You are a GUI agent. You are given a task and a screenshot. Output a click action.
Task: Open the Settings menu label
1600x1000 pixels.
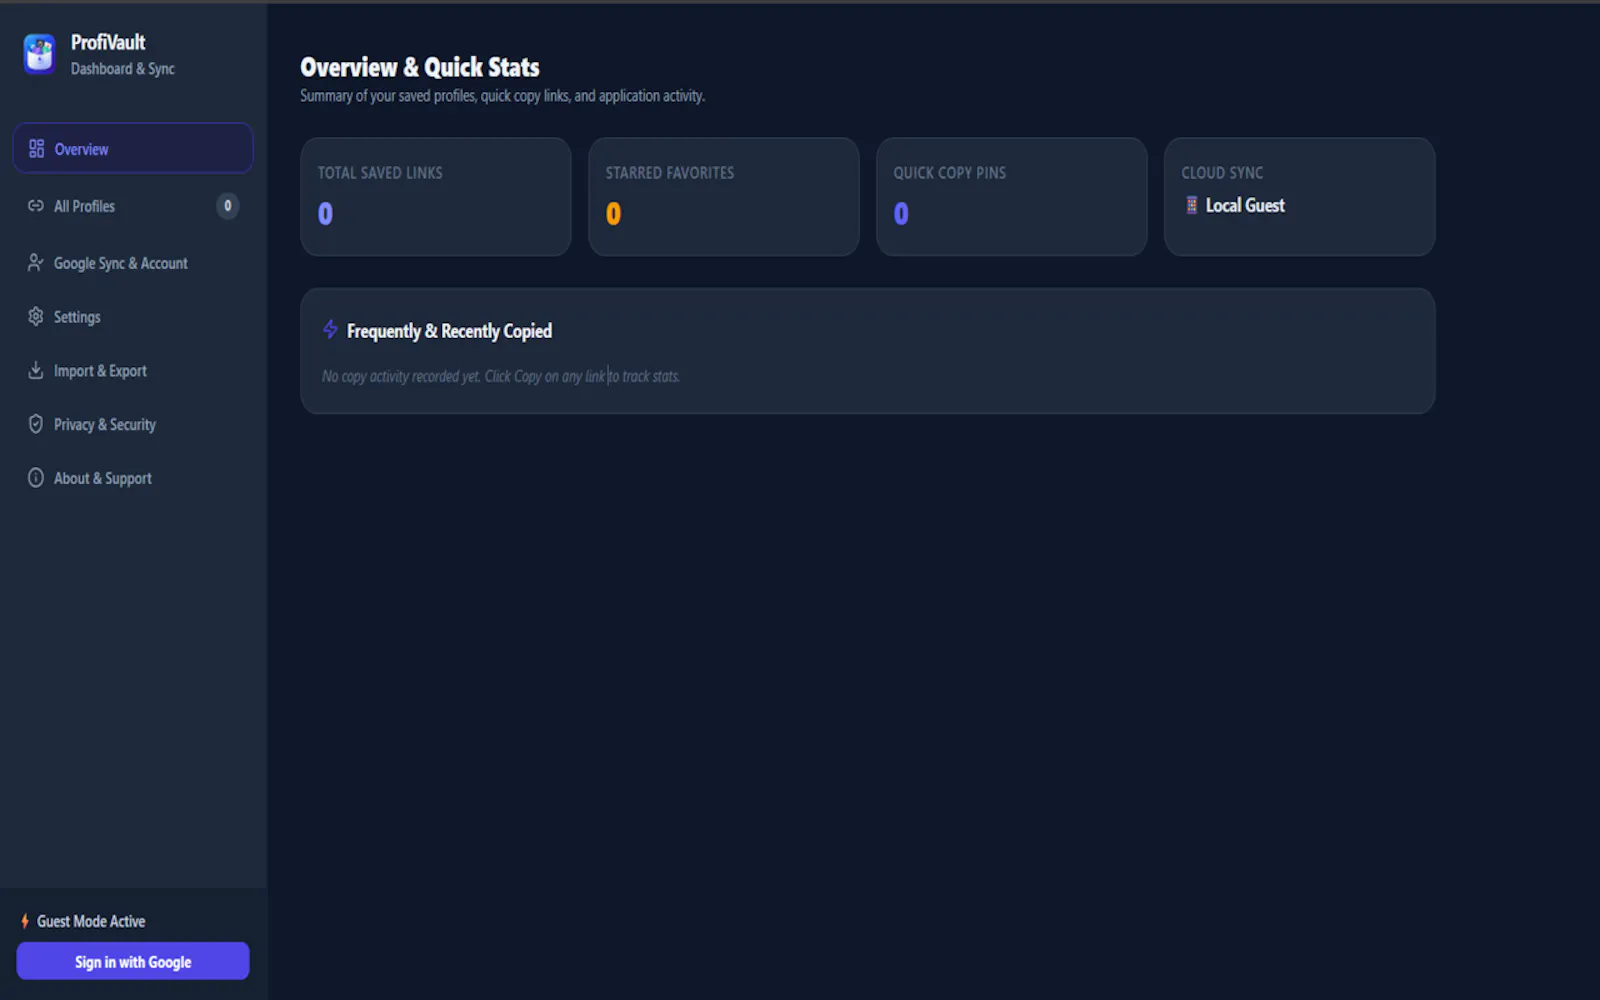[77, 317]
